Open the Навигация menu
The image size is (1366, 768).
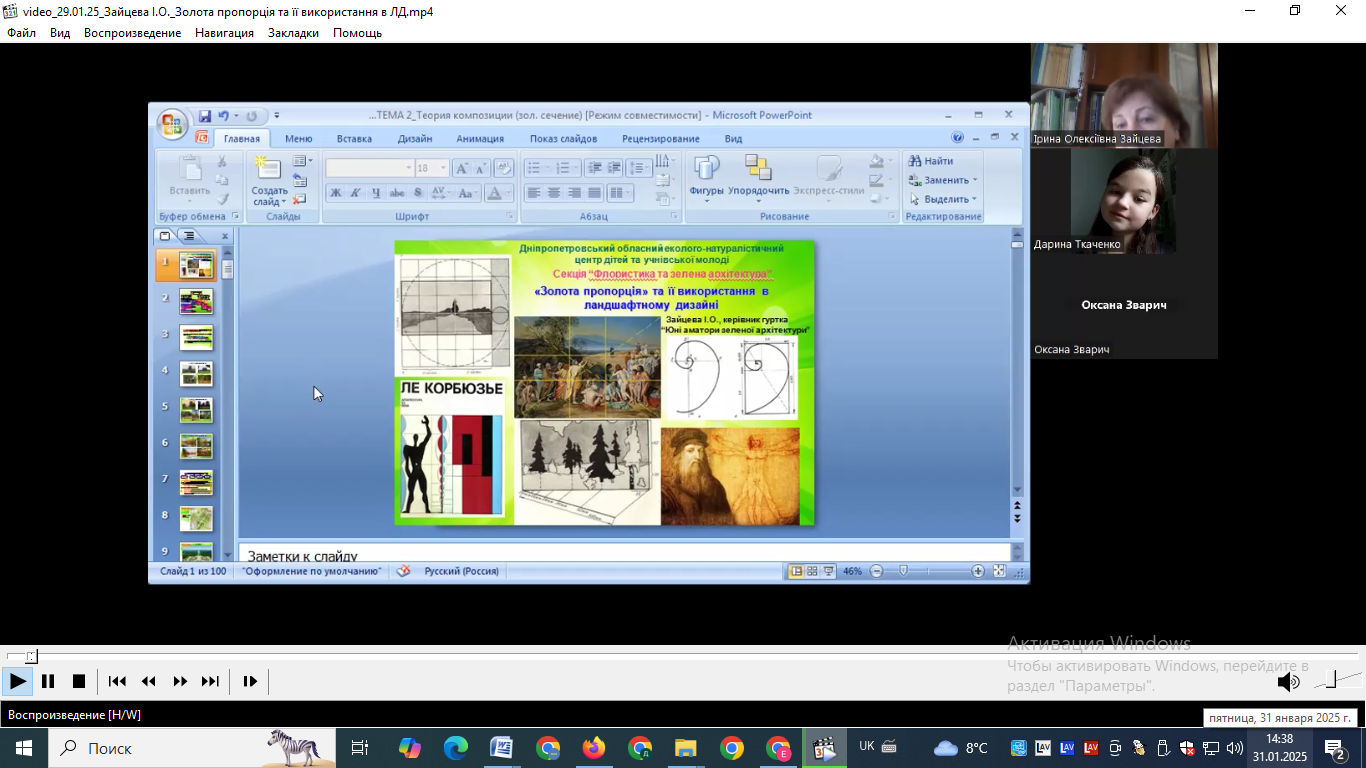224,33
